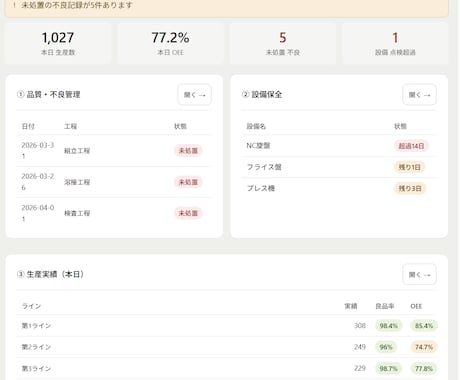
Task: Click the 249 production count value
Action: pyautogui.click(x=360, y=347)
